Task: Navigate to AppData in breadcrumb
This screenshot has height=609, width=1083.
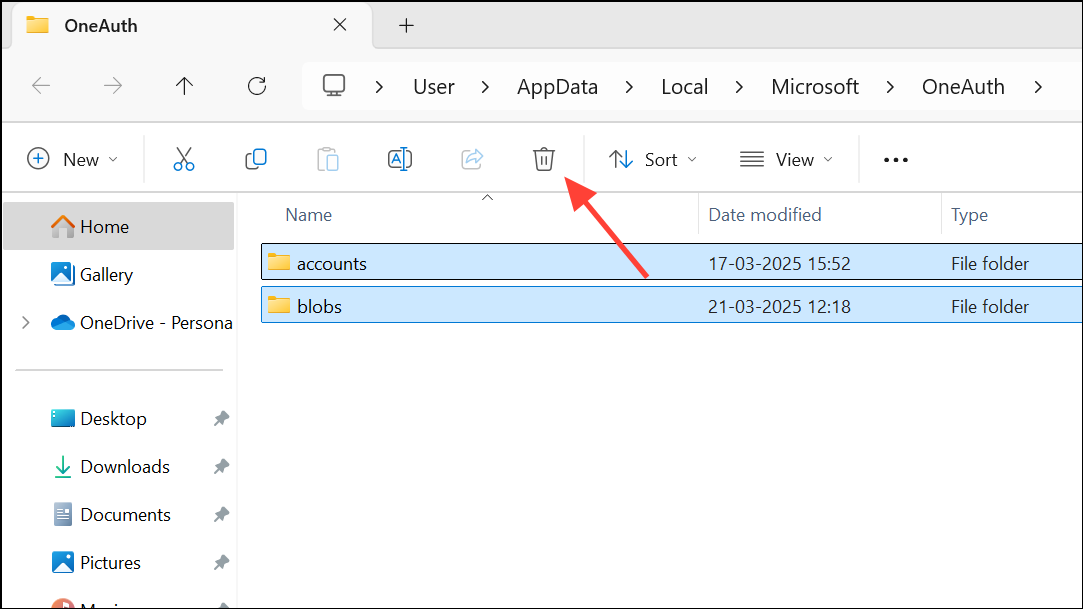Action: point(557,87)
